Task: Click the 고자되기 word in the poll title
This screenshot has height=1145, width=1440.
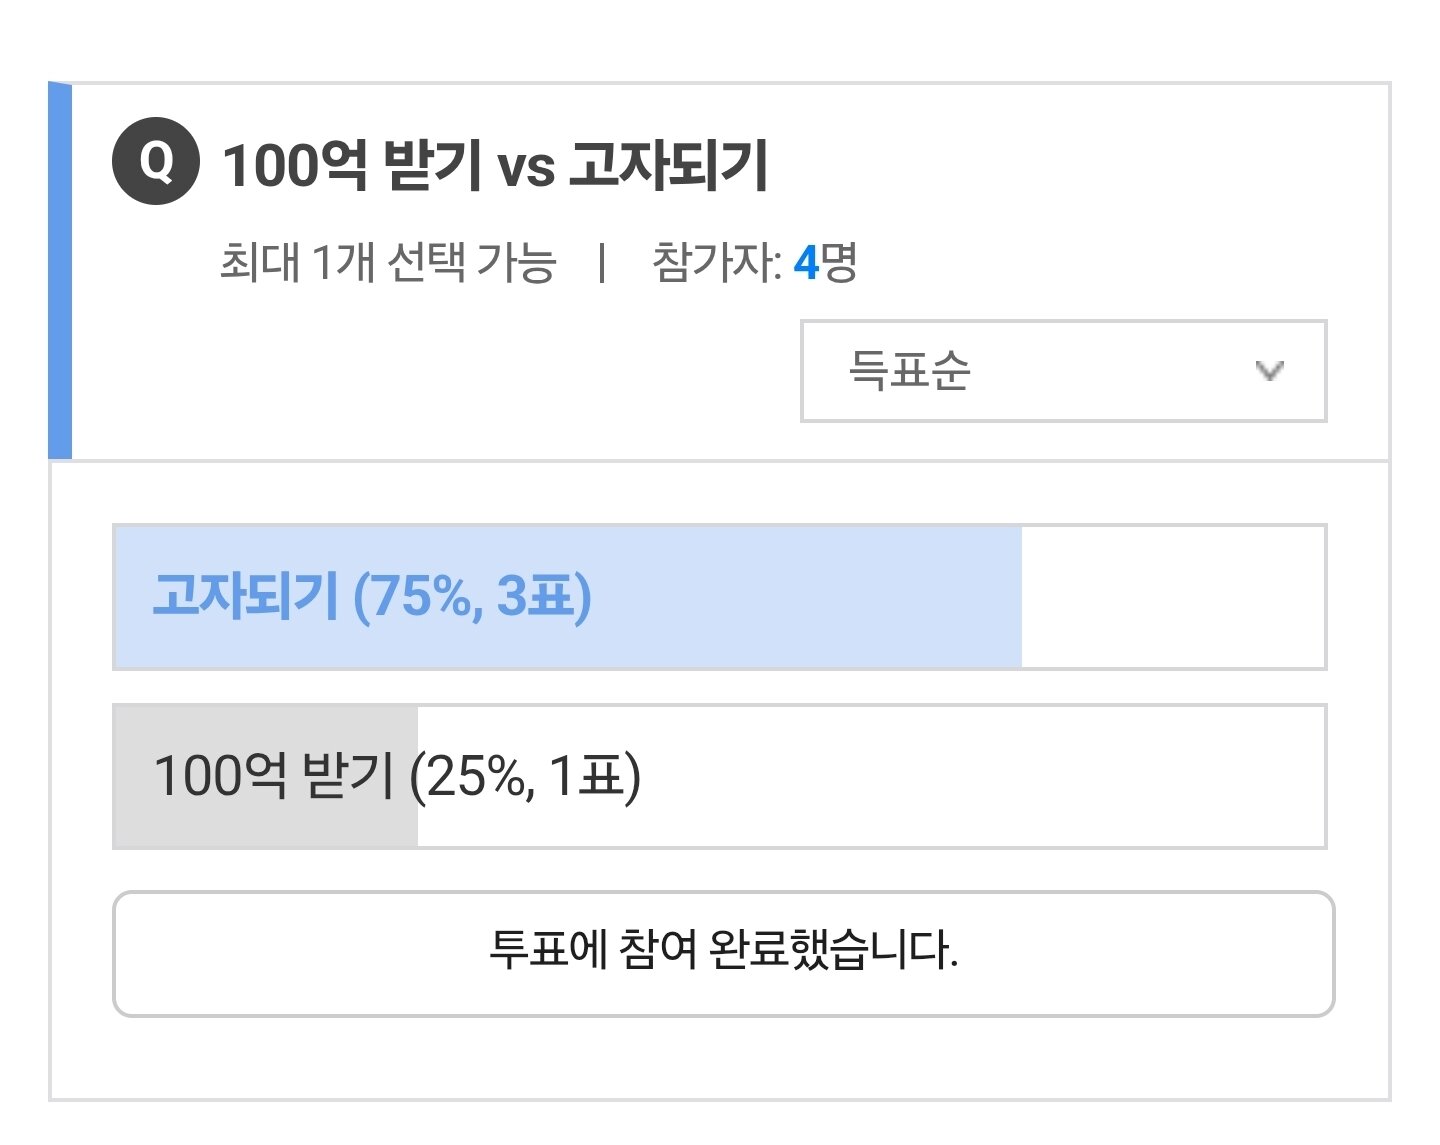Action: pos(668,165)
